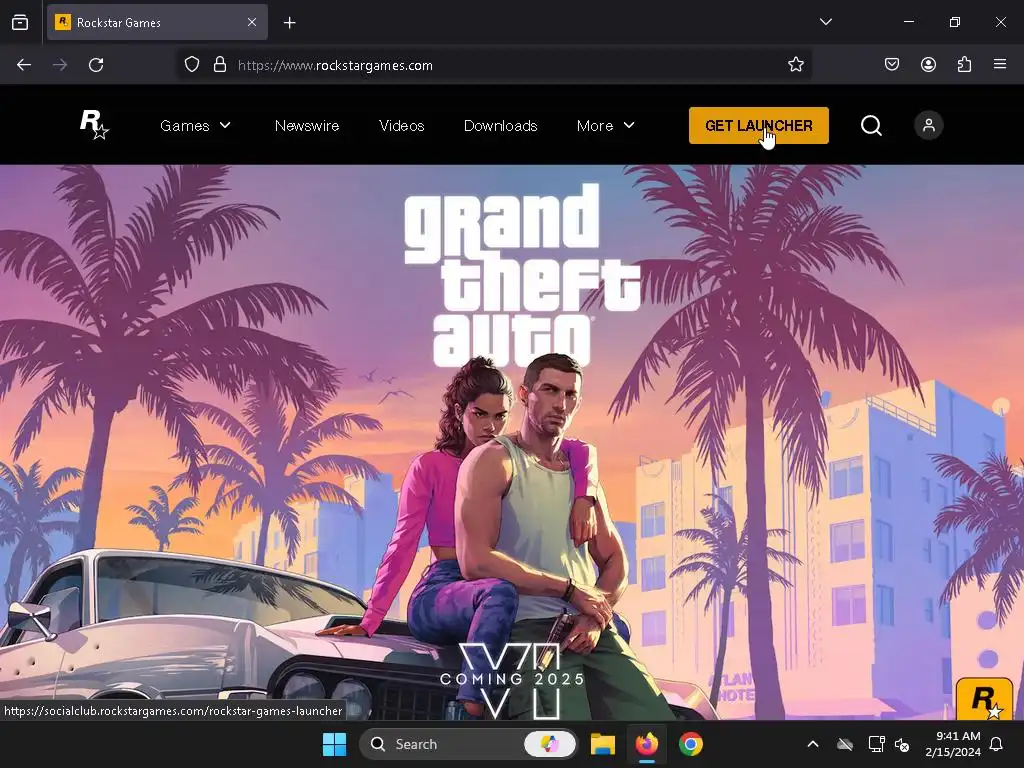Open the clock and date in the taskbar
The width and height of the screenshot is (1024, 768).
[953, 744]
